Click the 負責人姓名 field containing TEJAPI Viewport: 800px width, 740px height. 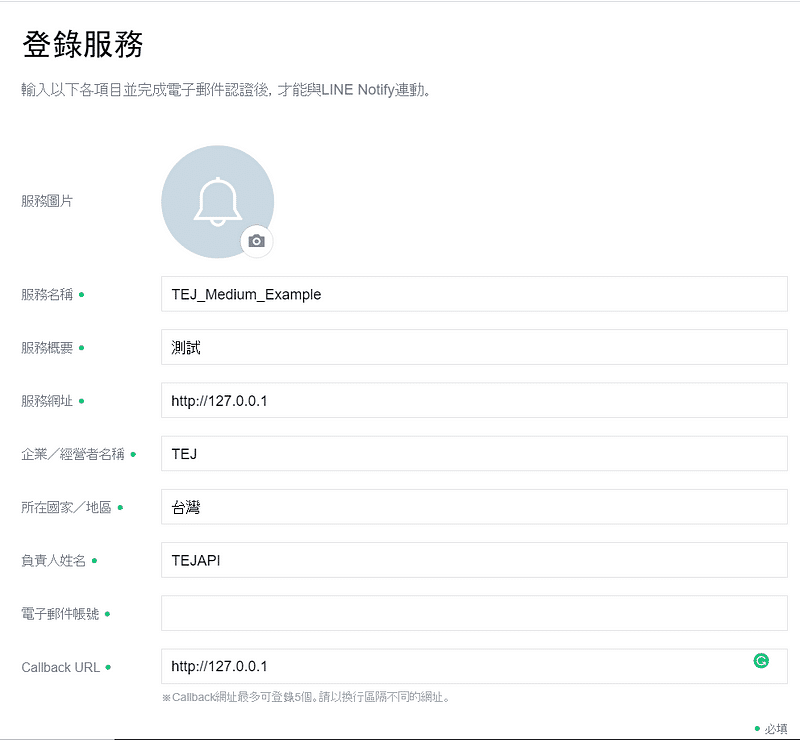coord(473,560)
